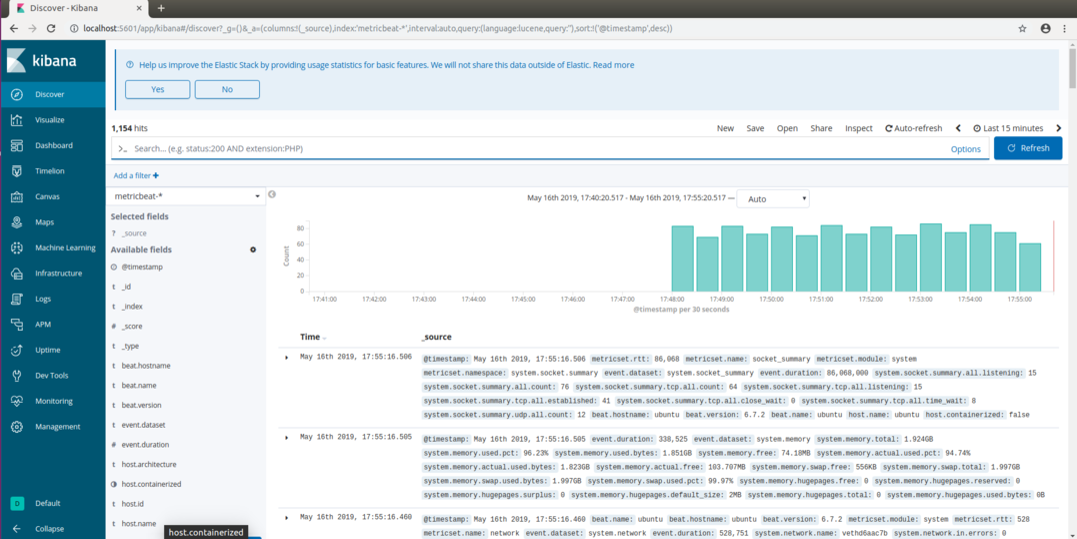Open the Dev Tools wrench icon
The width and height of the screenshot is (1077, 539).
click(17, 376)
